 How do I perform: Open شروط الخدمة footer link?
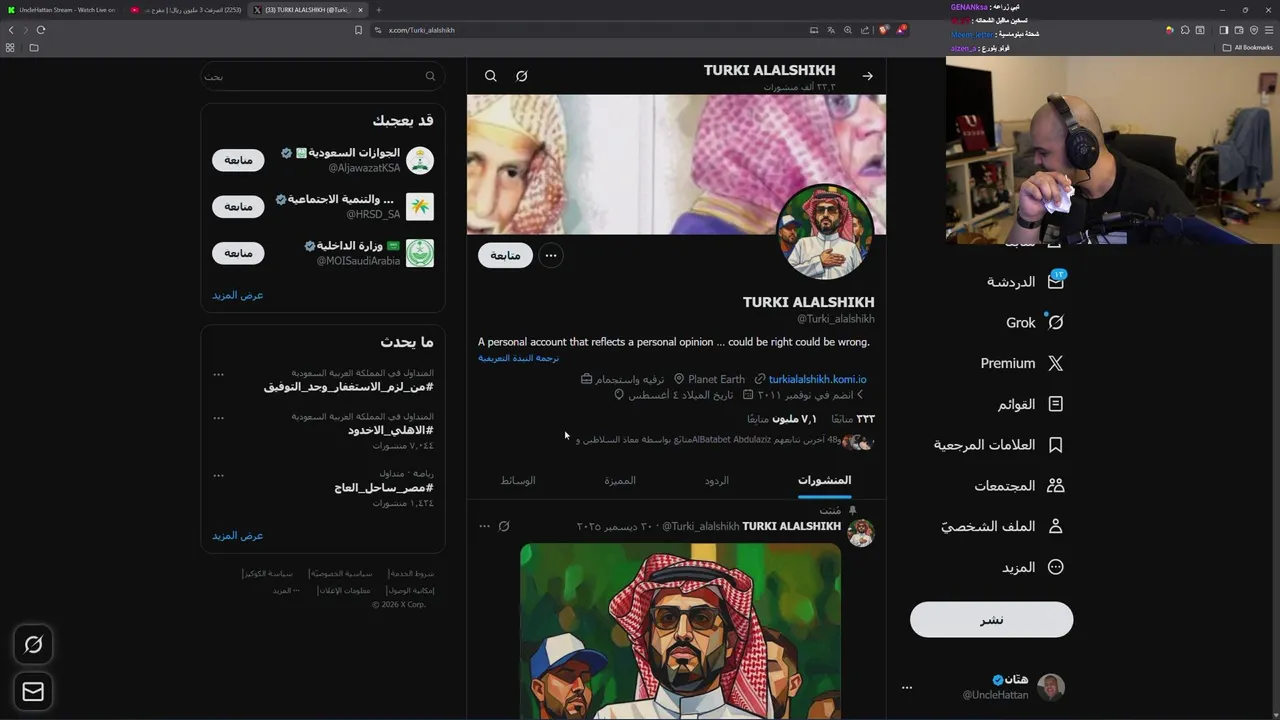tap(411, 574)
